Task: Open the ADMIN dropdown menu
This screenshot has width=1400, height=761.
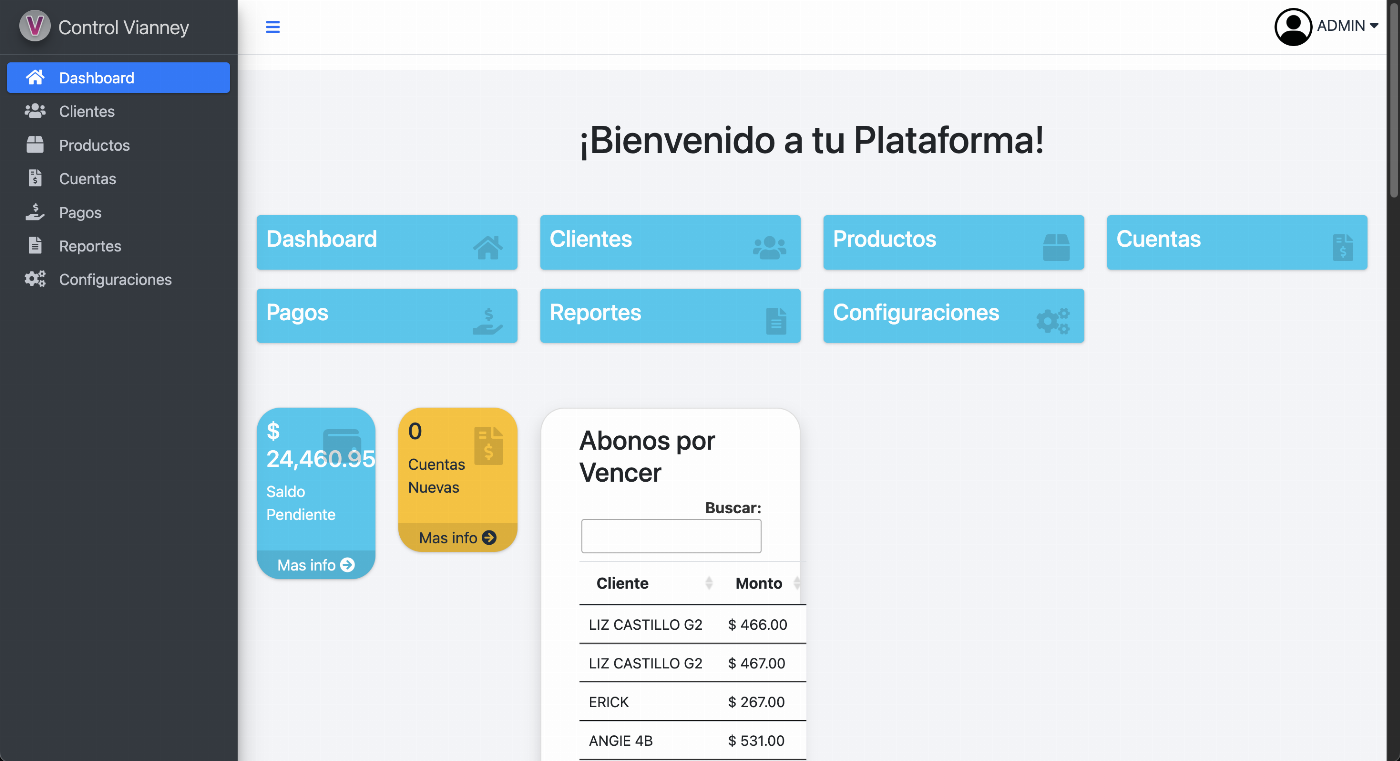Action: (1339, 27)
